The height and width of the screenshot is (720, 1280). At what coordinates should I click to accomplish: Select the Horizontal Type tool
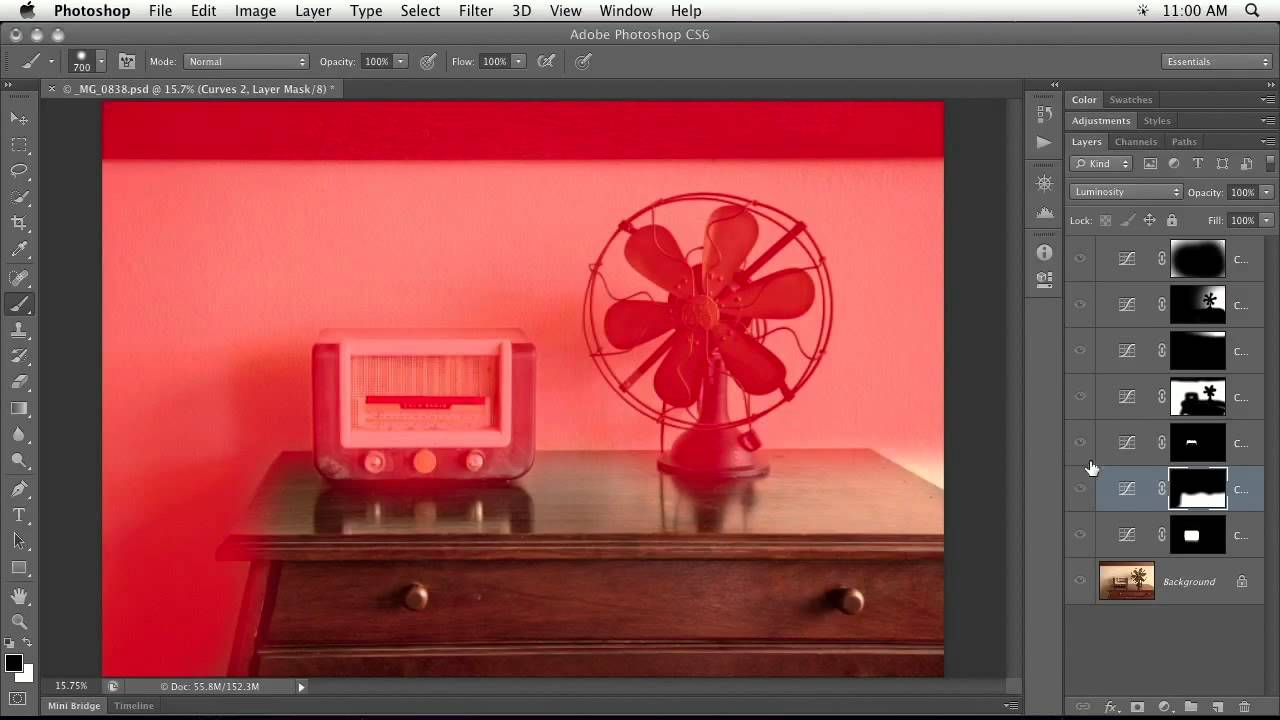pyautogui.click(x=19, y=515)
